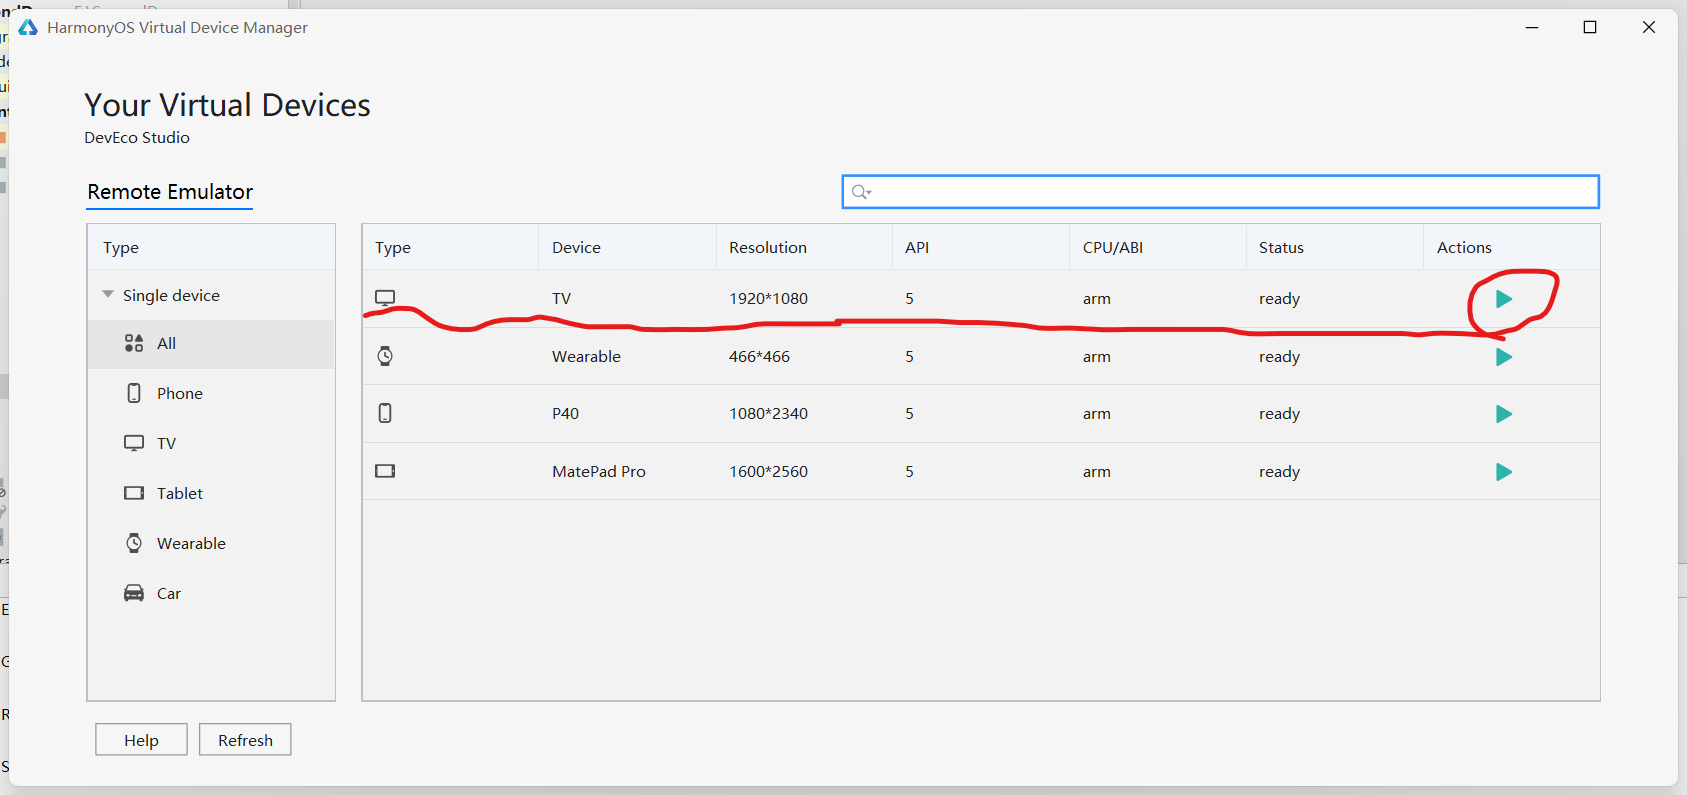Open the Remote Emulator tab
1687x795 pixels.
(x=170, y=192)
